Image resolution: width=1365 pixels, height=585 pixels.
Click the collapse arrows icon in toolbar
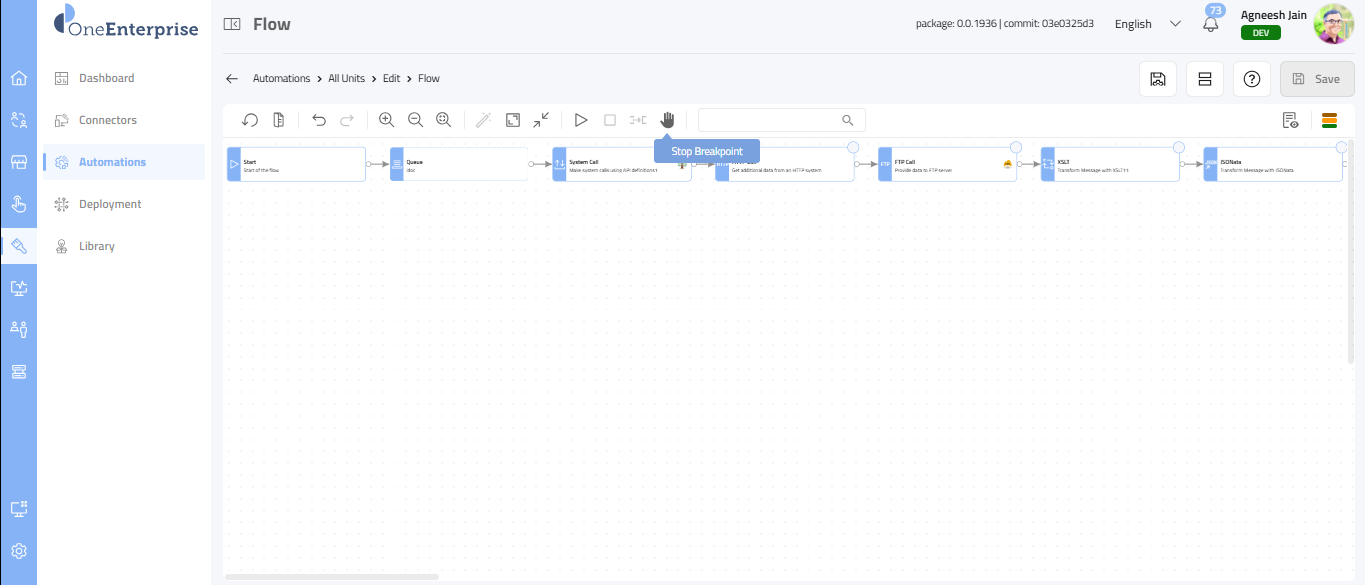coord(541,120)
